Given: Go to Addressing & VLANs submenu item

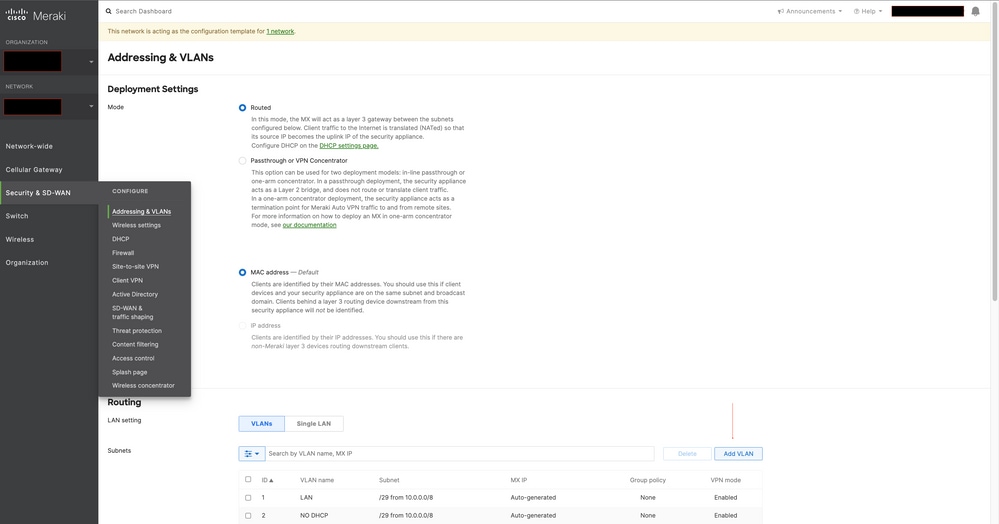Looking at the screenshot, I should click(141, 212).
